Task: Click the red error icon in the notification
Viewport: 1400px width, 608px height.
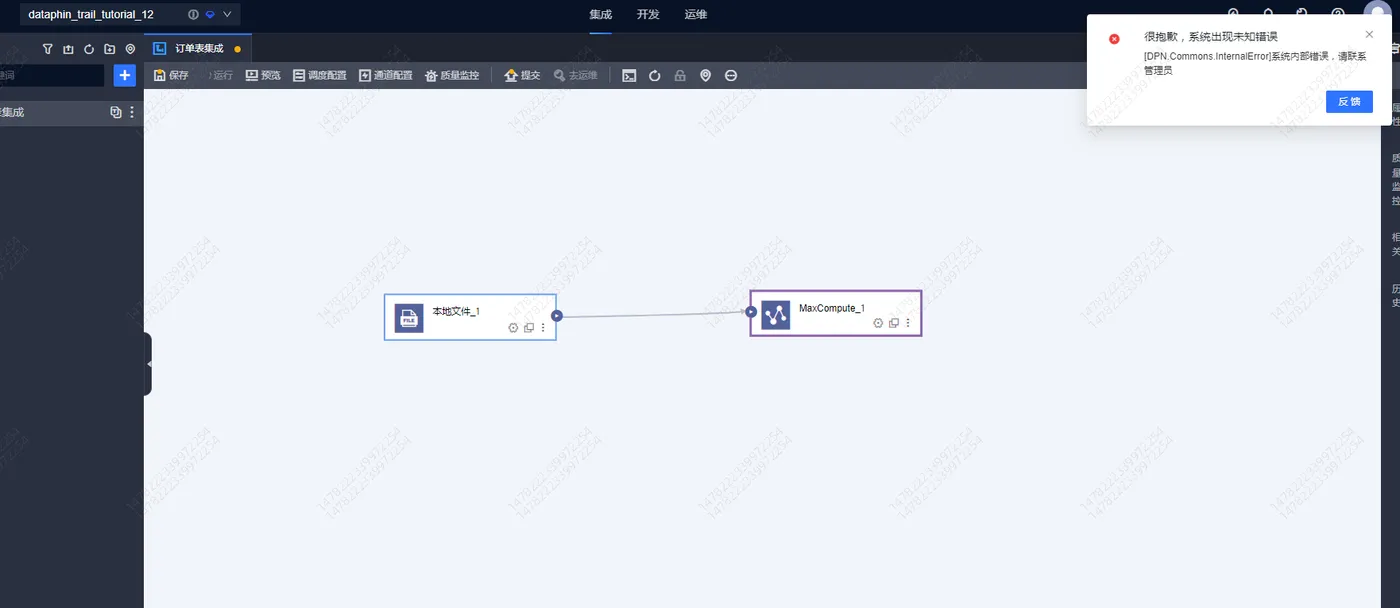Action: [x=1114, y=39]
